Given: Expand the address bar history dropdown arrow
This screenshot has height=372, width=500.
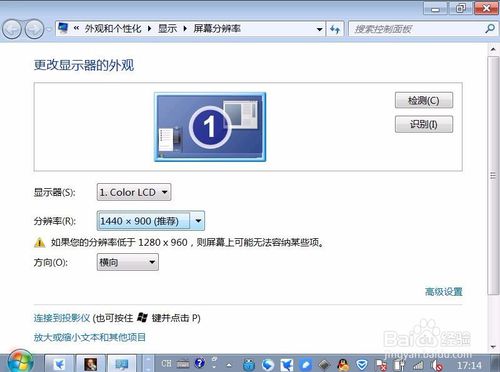Looking at the screenshot, I should click(319, 29).
